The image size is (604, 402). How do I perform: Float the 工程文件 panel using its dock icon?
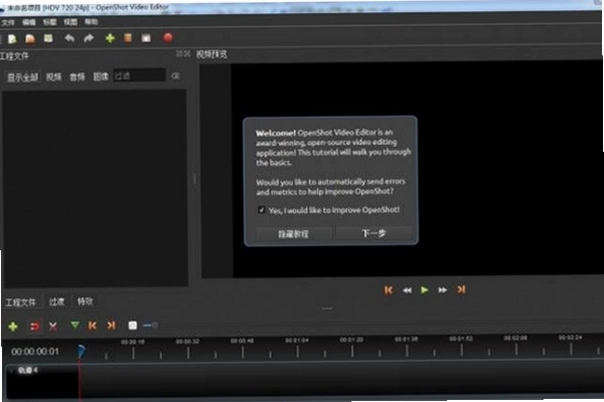point(179,54)
